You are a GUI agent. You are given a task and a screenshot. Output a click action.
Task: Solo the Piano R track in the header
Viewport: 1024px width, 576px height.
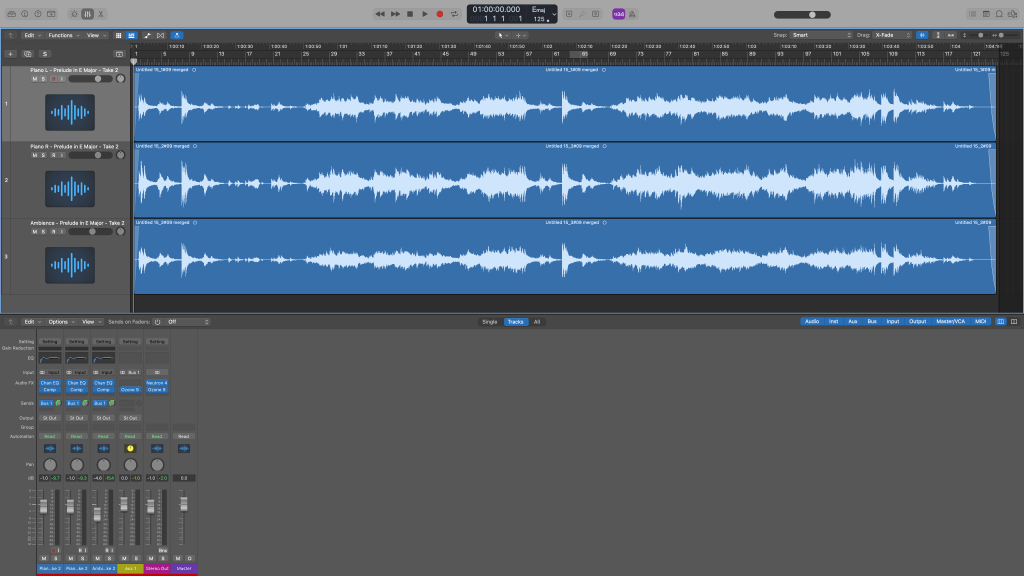coord(42,155)
